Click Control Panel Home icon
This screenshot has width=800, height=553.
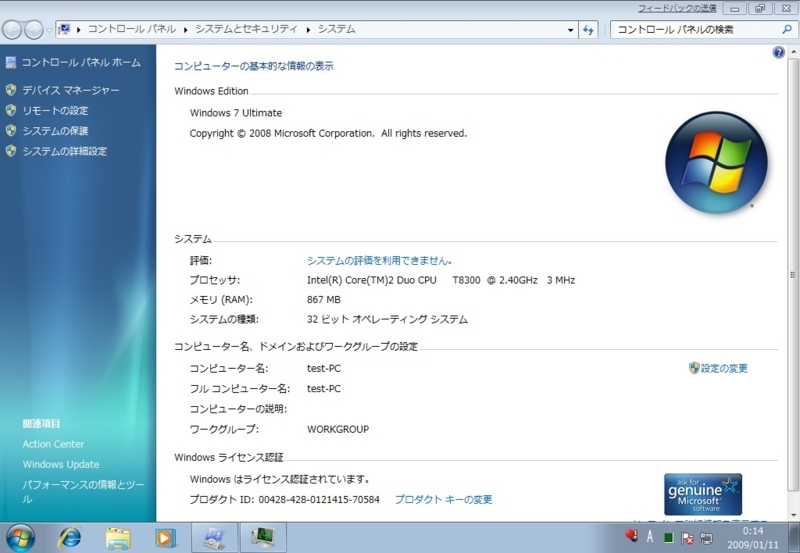point(11,62)
